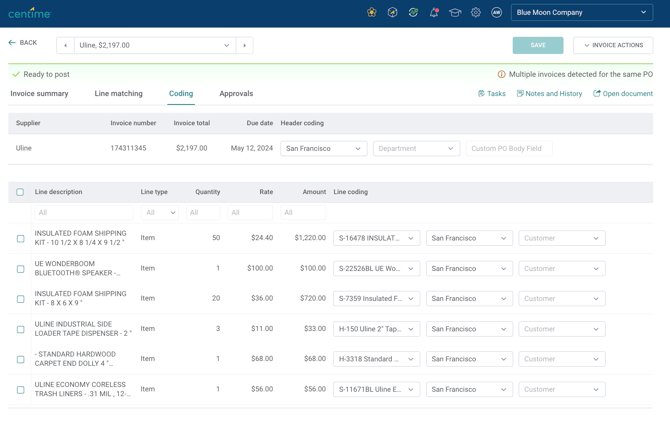
Task: Click Line description filter field
Action: click(x=84, y=212)
